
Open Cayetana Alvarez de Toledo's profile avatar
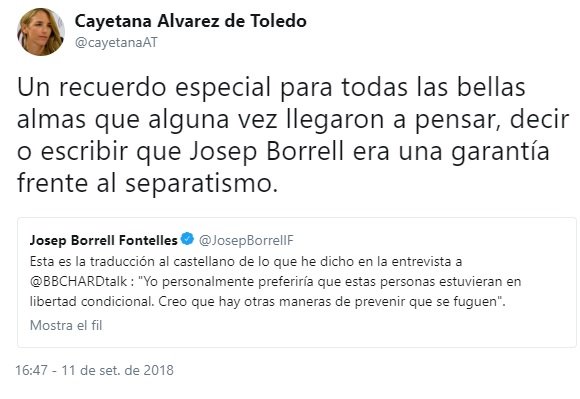click(41, 32)
